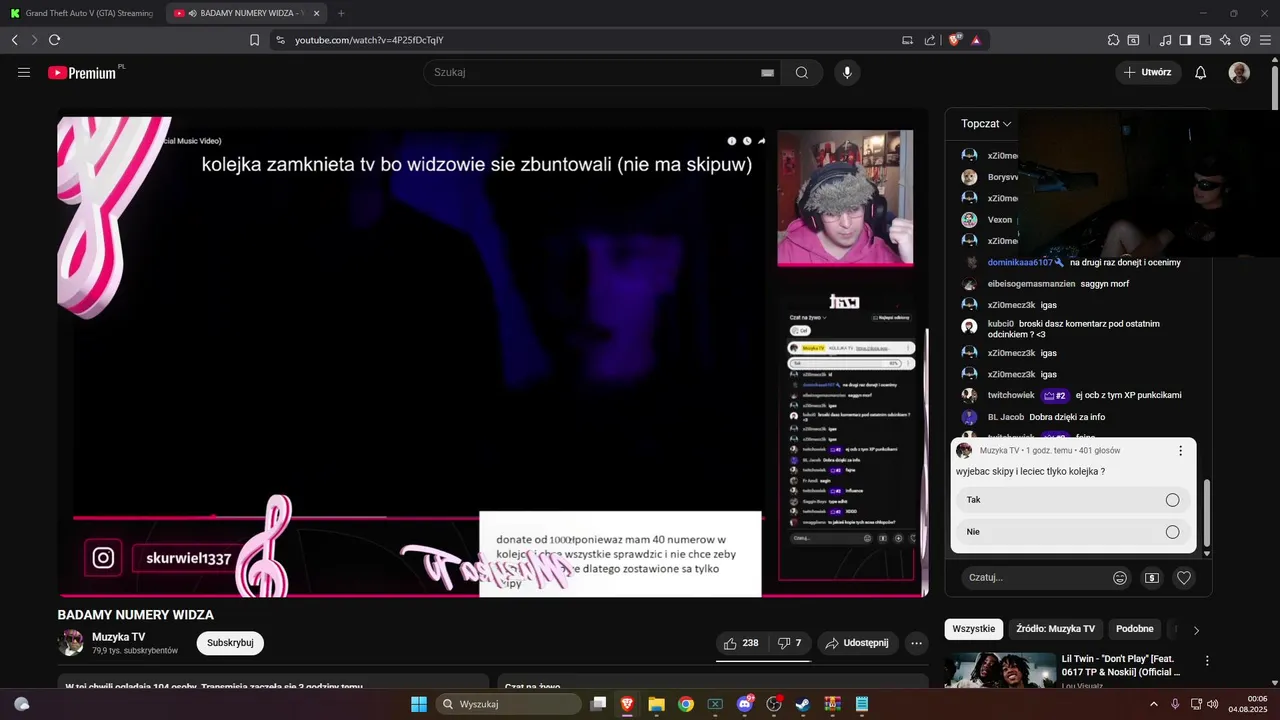Send a heart reaction in chat
Viewport: 1280px width, 720px height.
(x=1184, y=577)
